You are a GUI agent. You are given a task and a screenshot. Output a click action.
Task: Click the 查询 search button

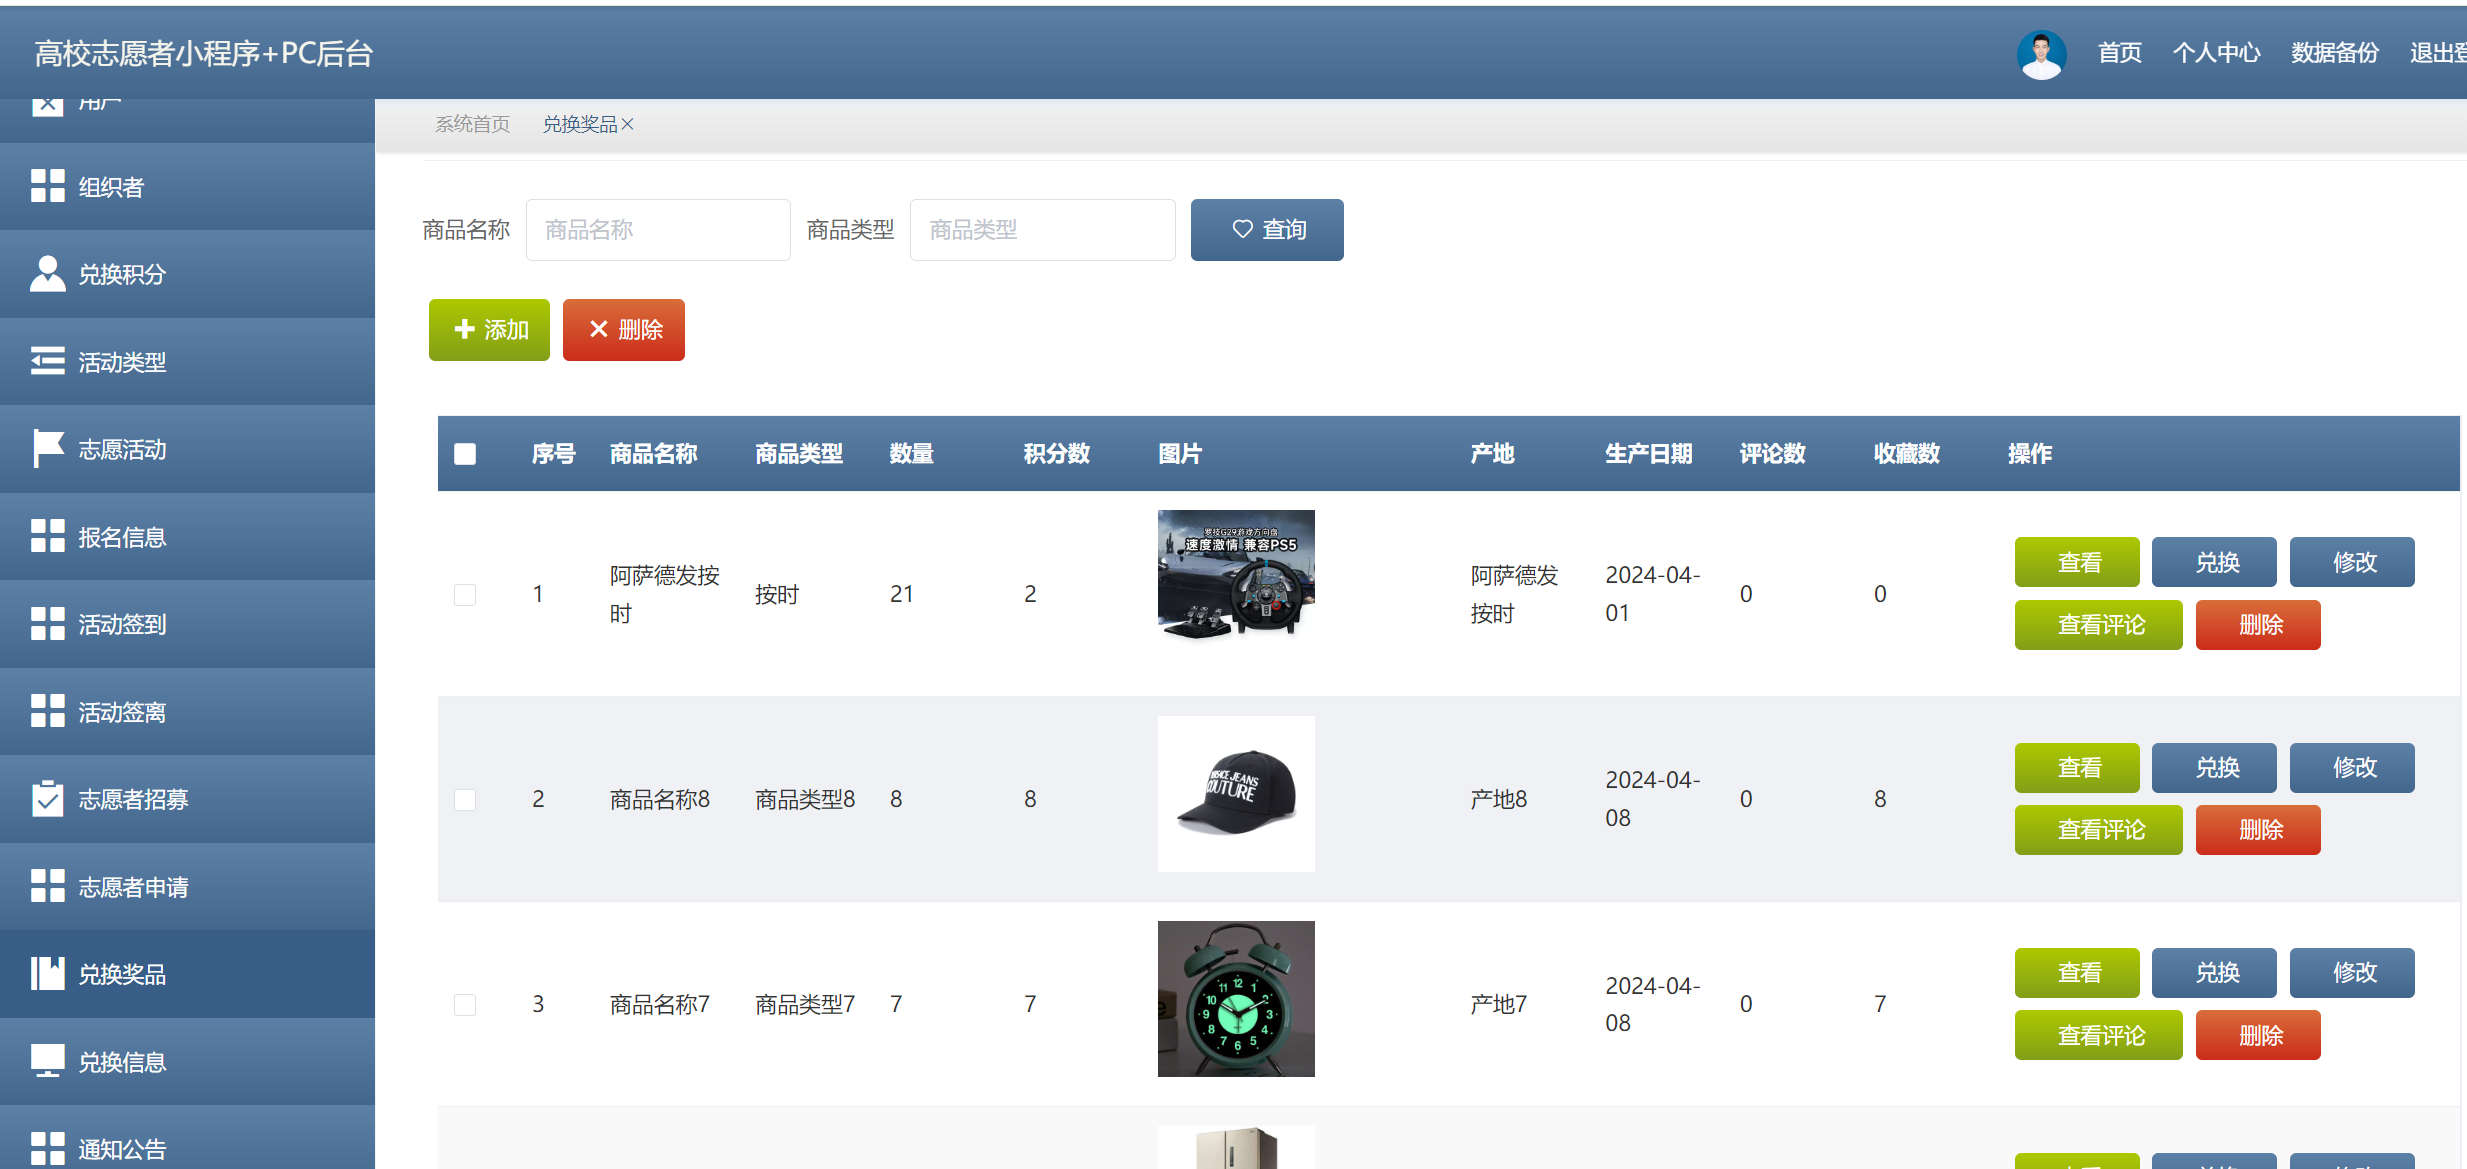[1267, 230]
